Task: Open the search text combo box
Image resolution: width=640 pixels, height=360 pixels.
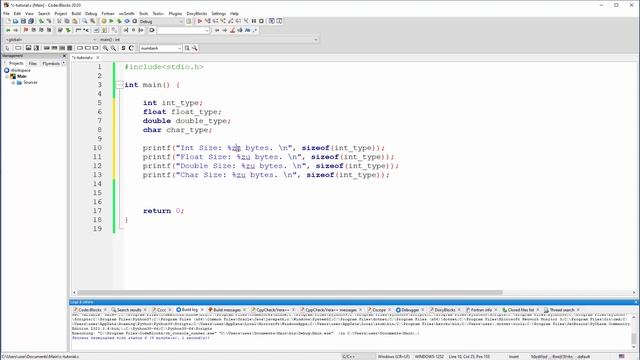Action: (184, 30)
